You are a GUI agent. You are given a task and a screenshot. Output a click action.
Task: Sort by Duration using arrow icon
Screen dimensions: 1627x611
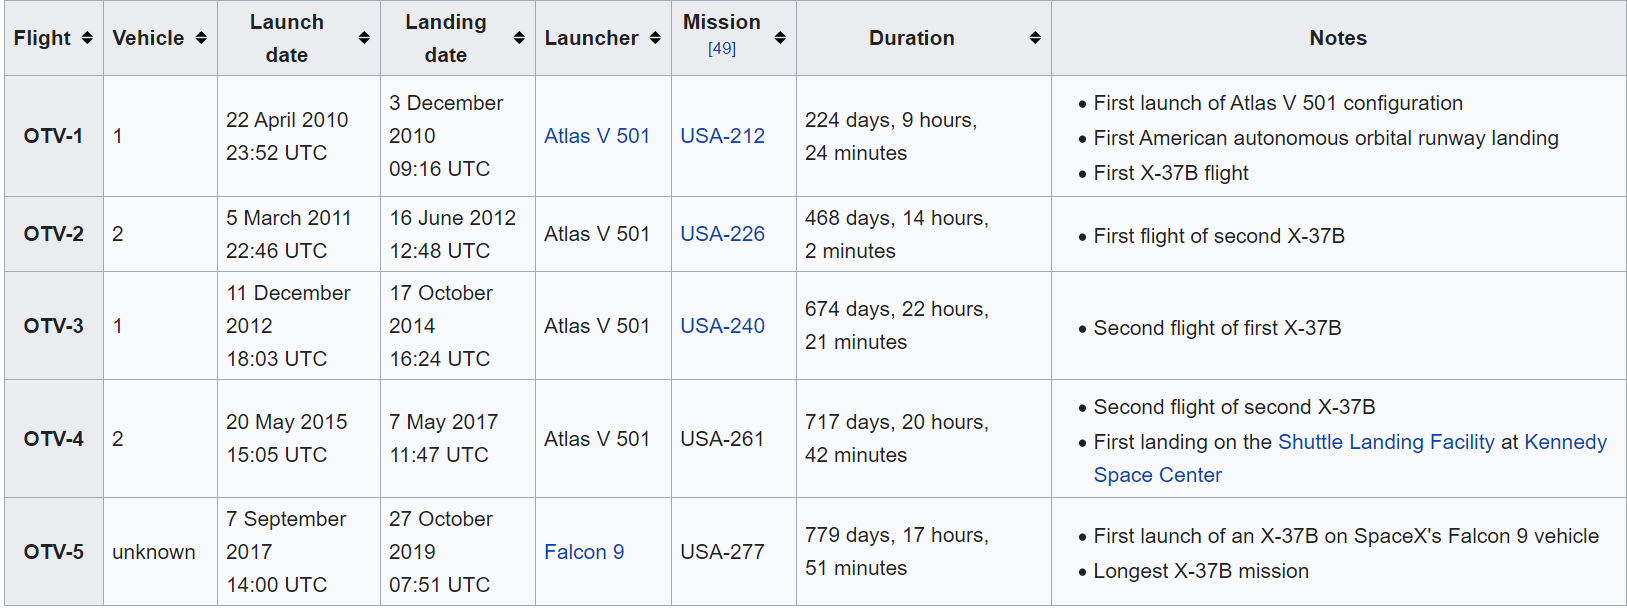click(x=1035, y=38)
